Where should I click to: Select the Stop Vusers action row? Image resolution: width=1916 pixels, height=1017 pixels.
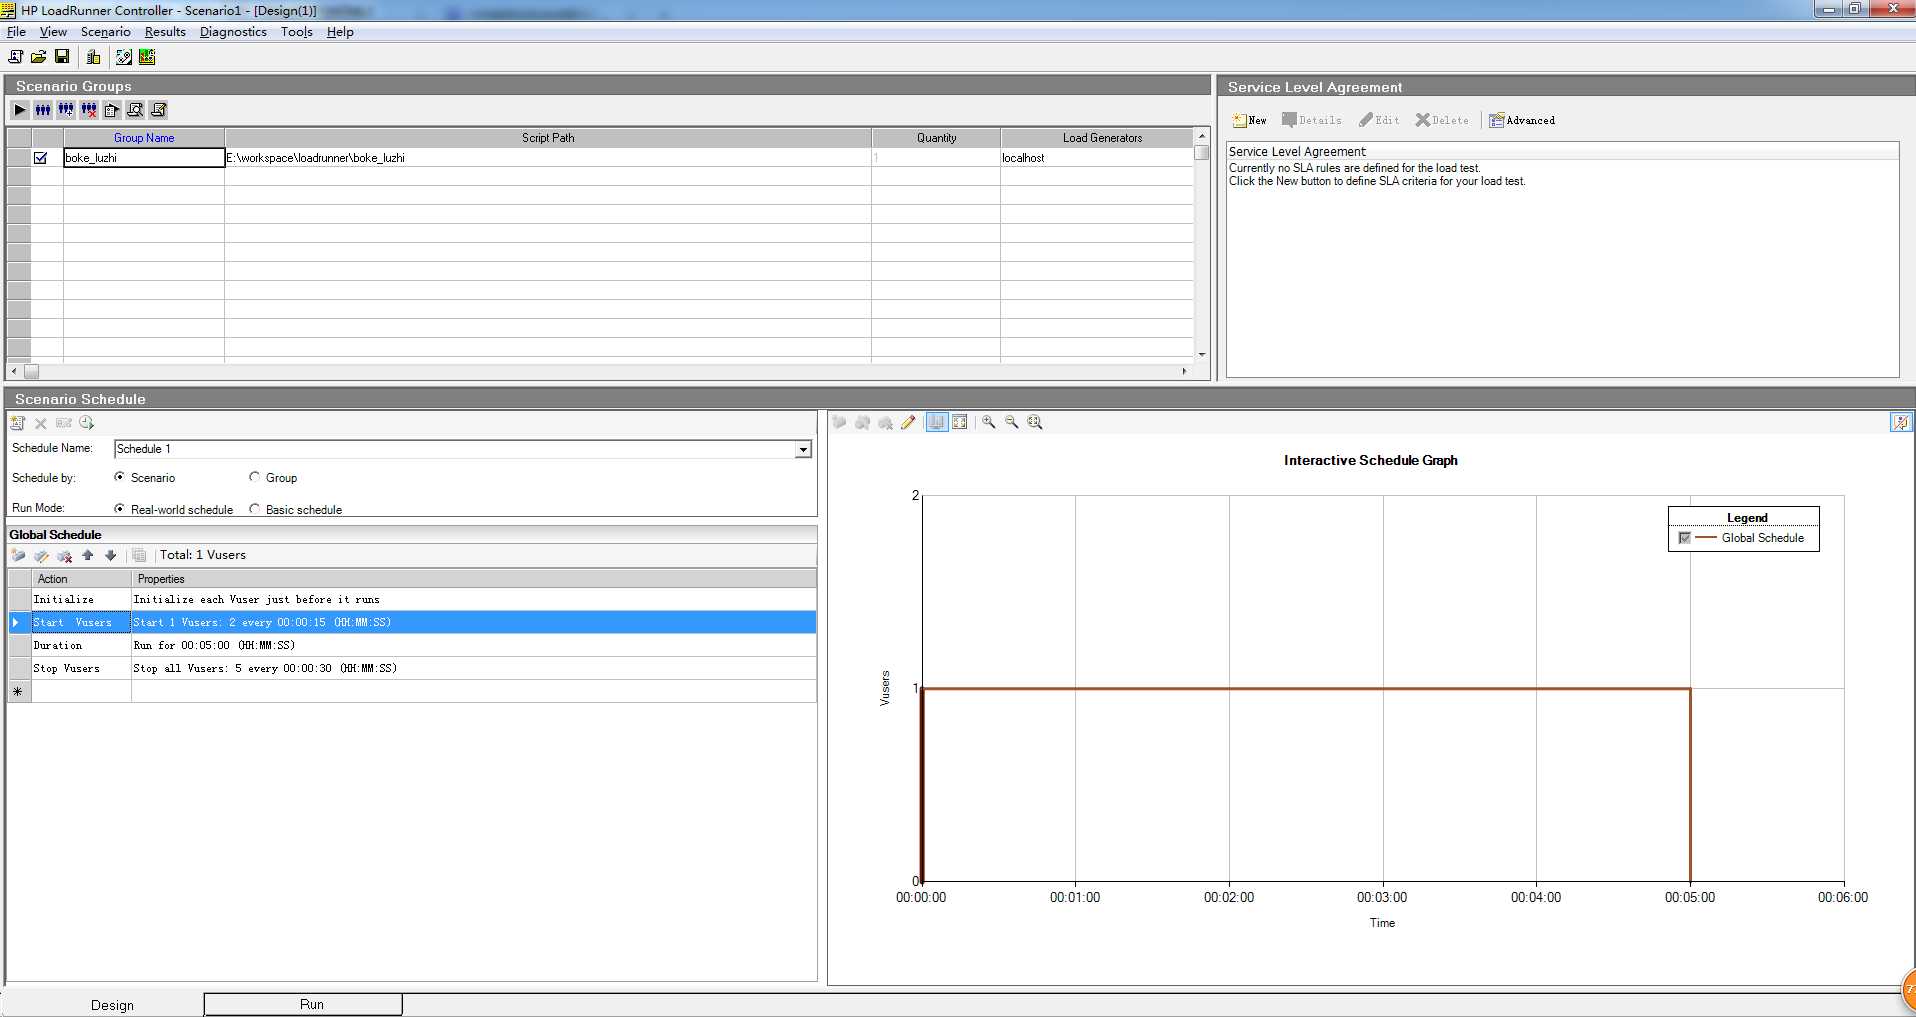click(412, 668)
